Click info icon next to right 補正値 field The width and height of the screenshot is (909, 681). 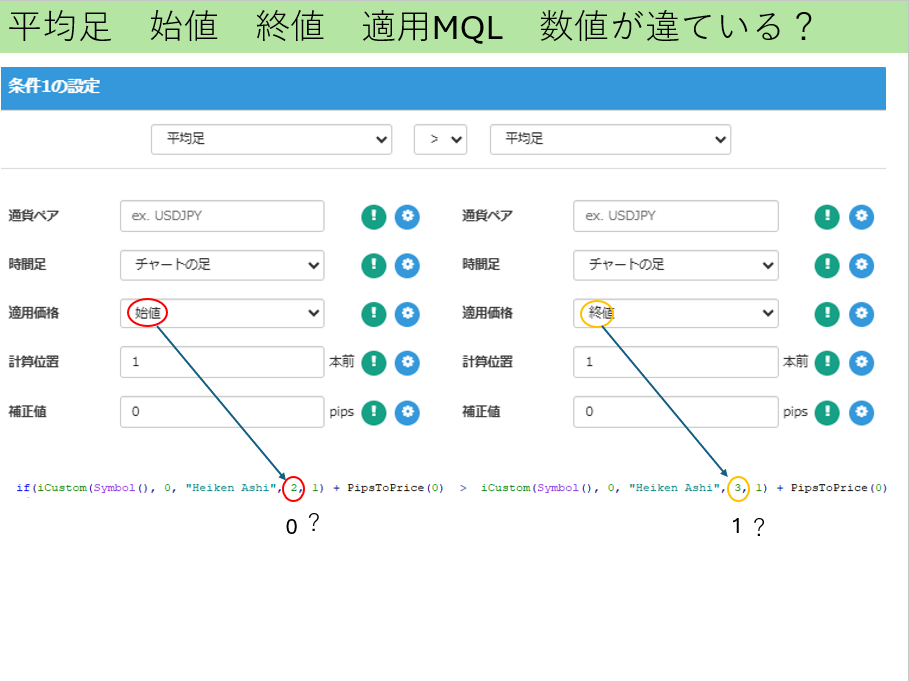[828, 412]
